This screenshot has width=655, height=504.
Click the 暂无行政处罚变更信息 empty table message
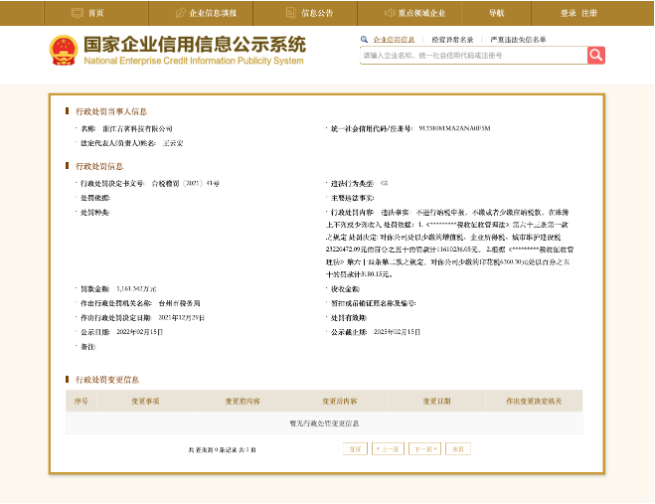pos(324,423)
